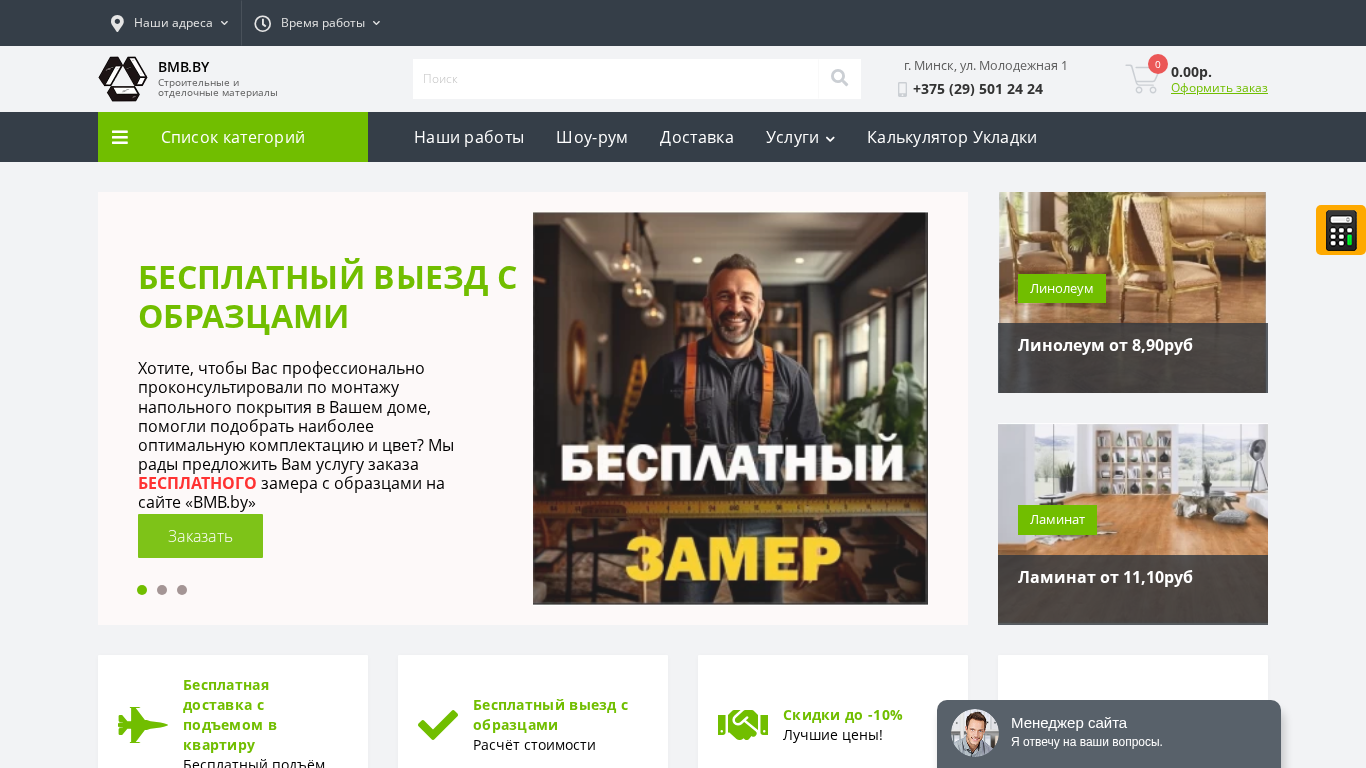Click the 0.00р. cart total

point(1191,72)
